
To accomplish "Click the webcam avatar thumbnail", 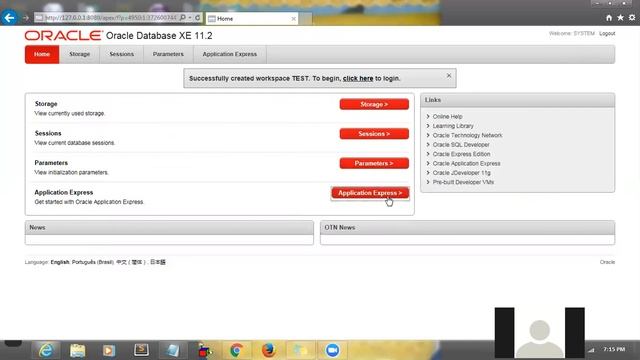I will pos(540,333).
